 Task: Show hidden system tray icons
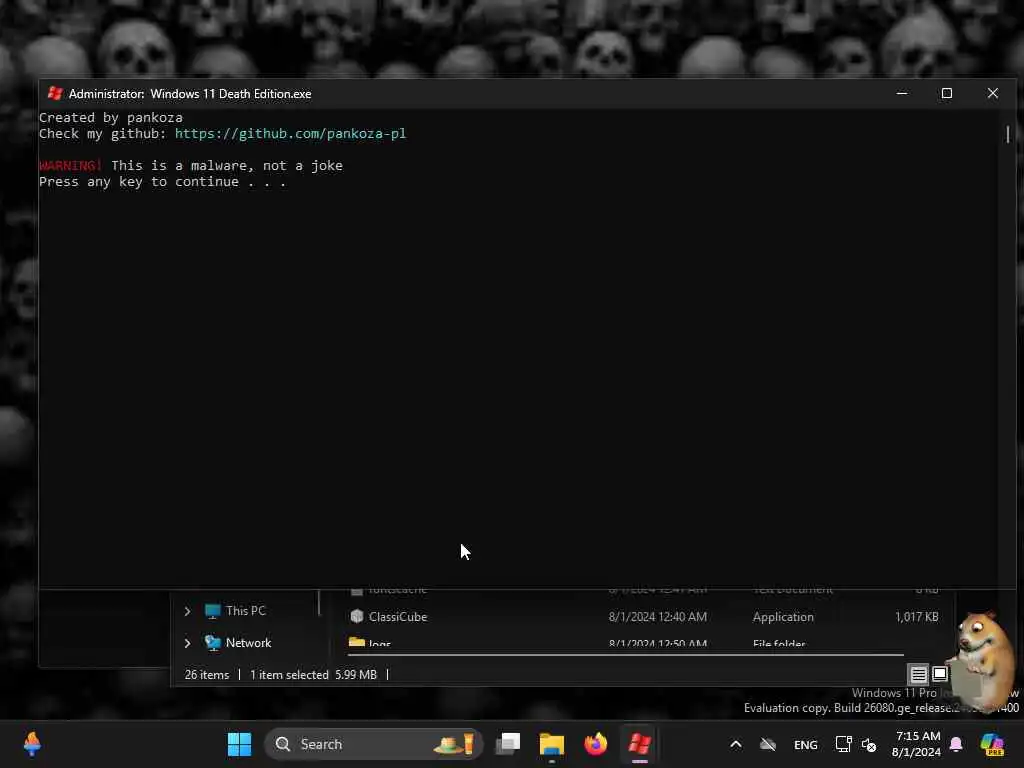[735, 744]
